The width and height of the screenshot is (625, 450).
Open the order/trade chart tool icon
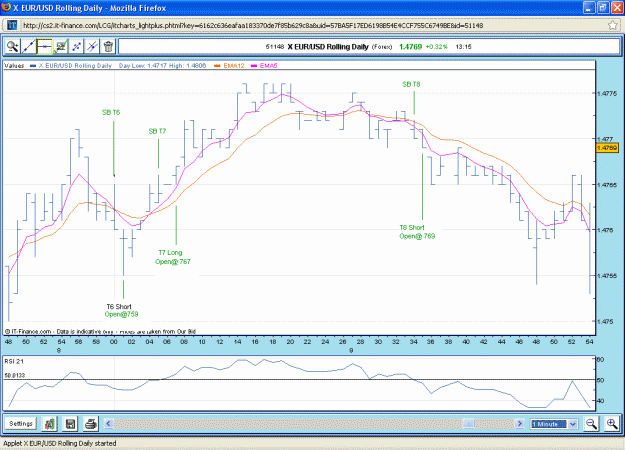click(x=61, y=47)
